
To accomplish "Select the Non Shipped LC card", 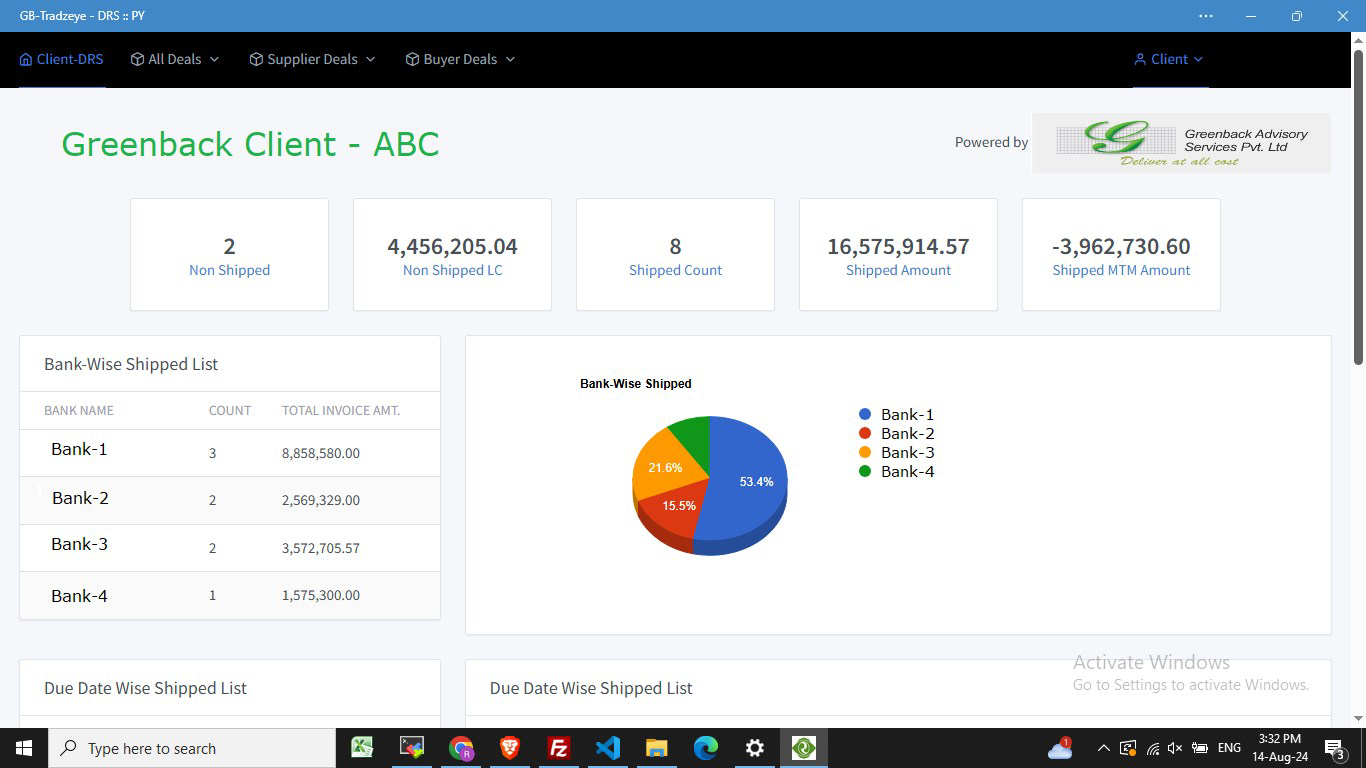I will tap(452, 254).
